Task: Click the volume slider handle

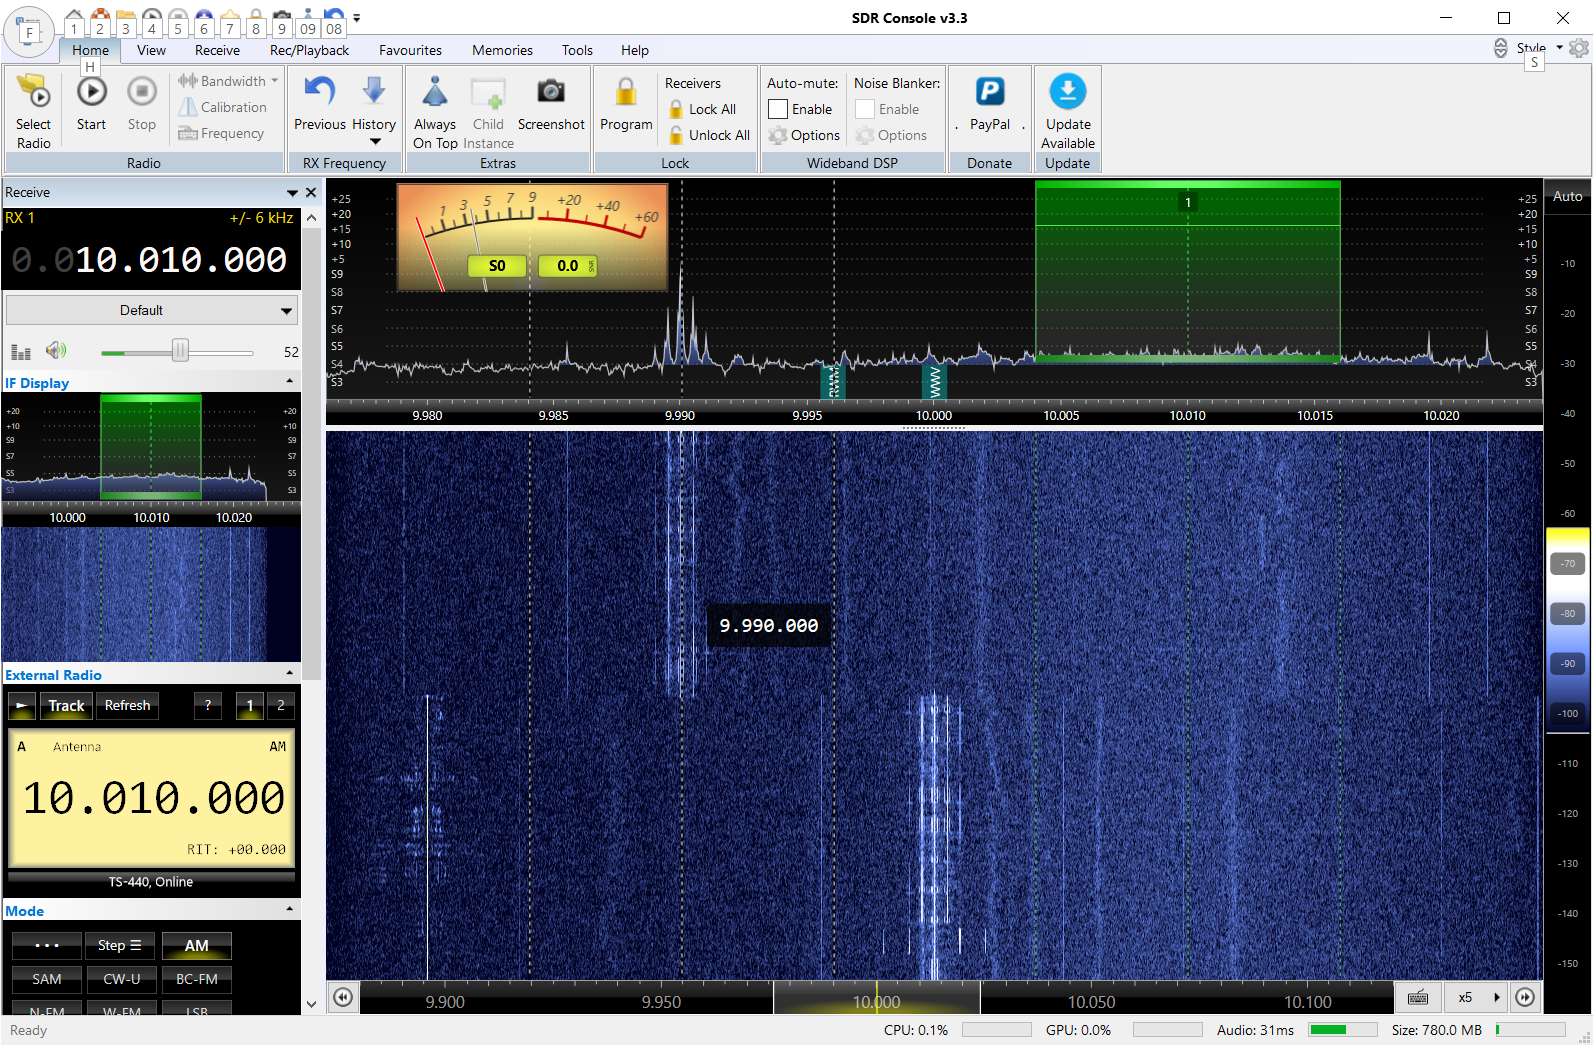Action: coord(180,351)
